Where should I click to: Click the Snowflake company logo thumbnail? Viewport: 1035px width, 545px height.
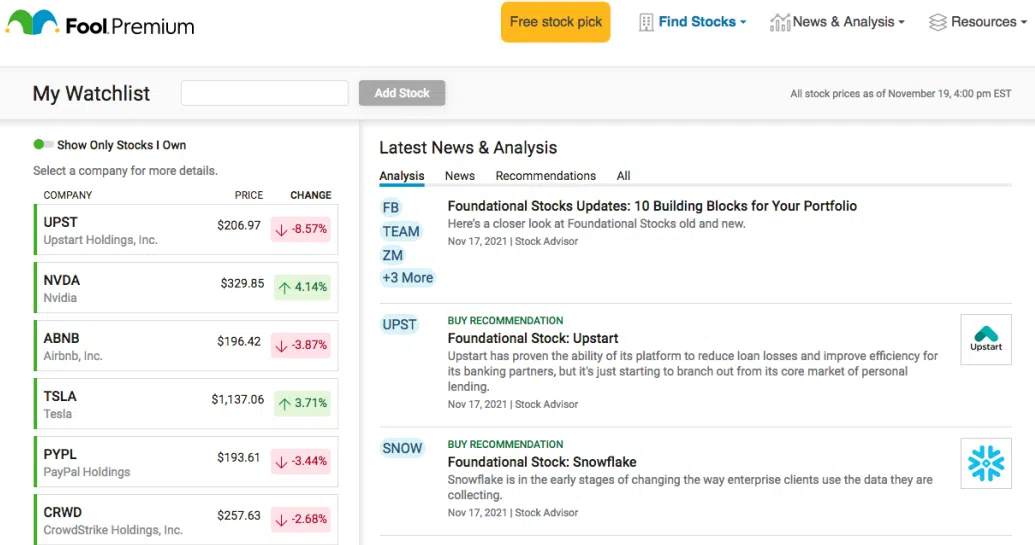tap(985, 463)
